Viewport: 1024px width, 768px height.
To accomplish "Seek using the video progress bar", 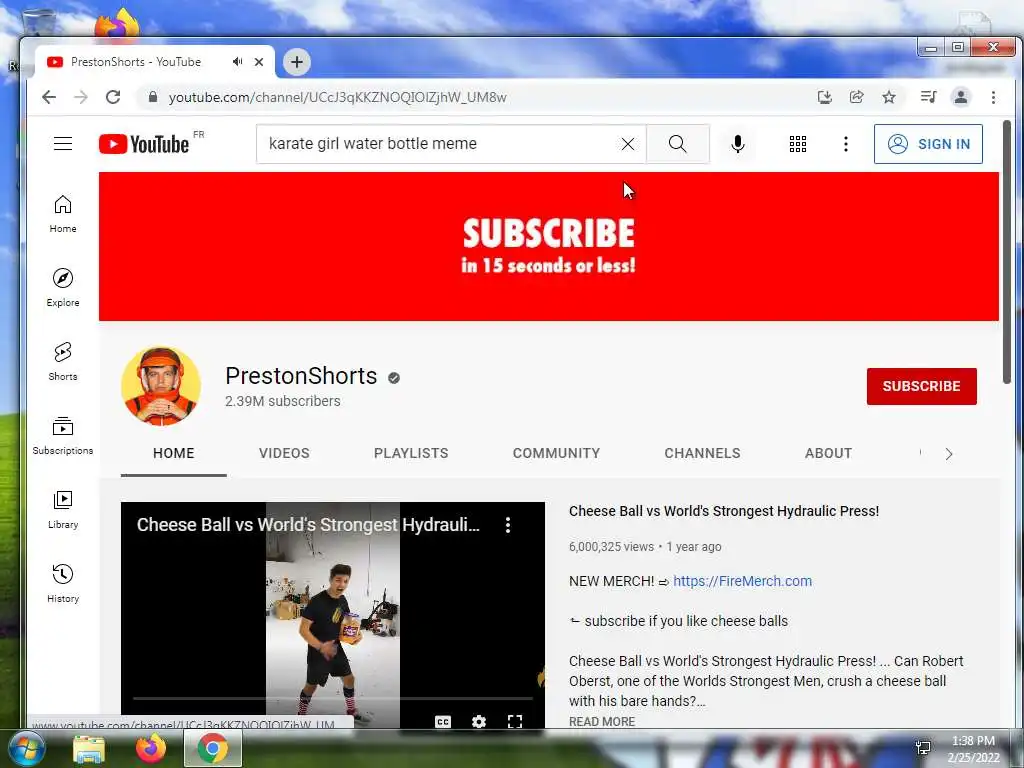I will coord(333,698).
